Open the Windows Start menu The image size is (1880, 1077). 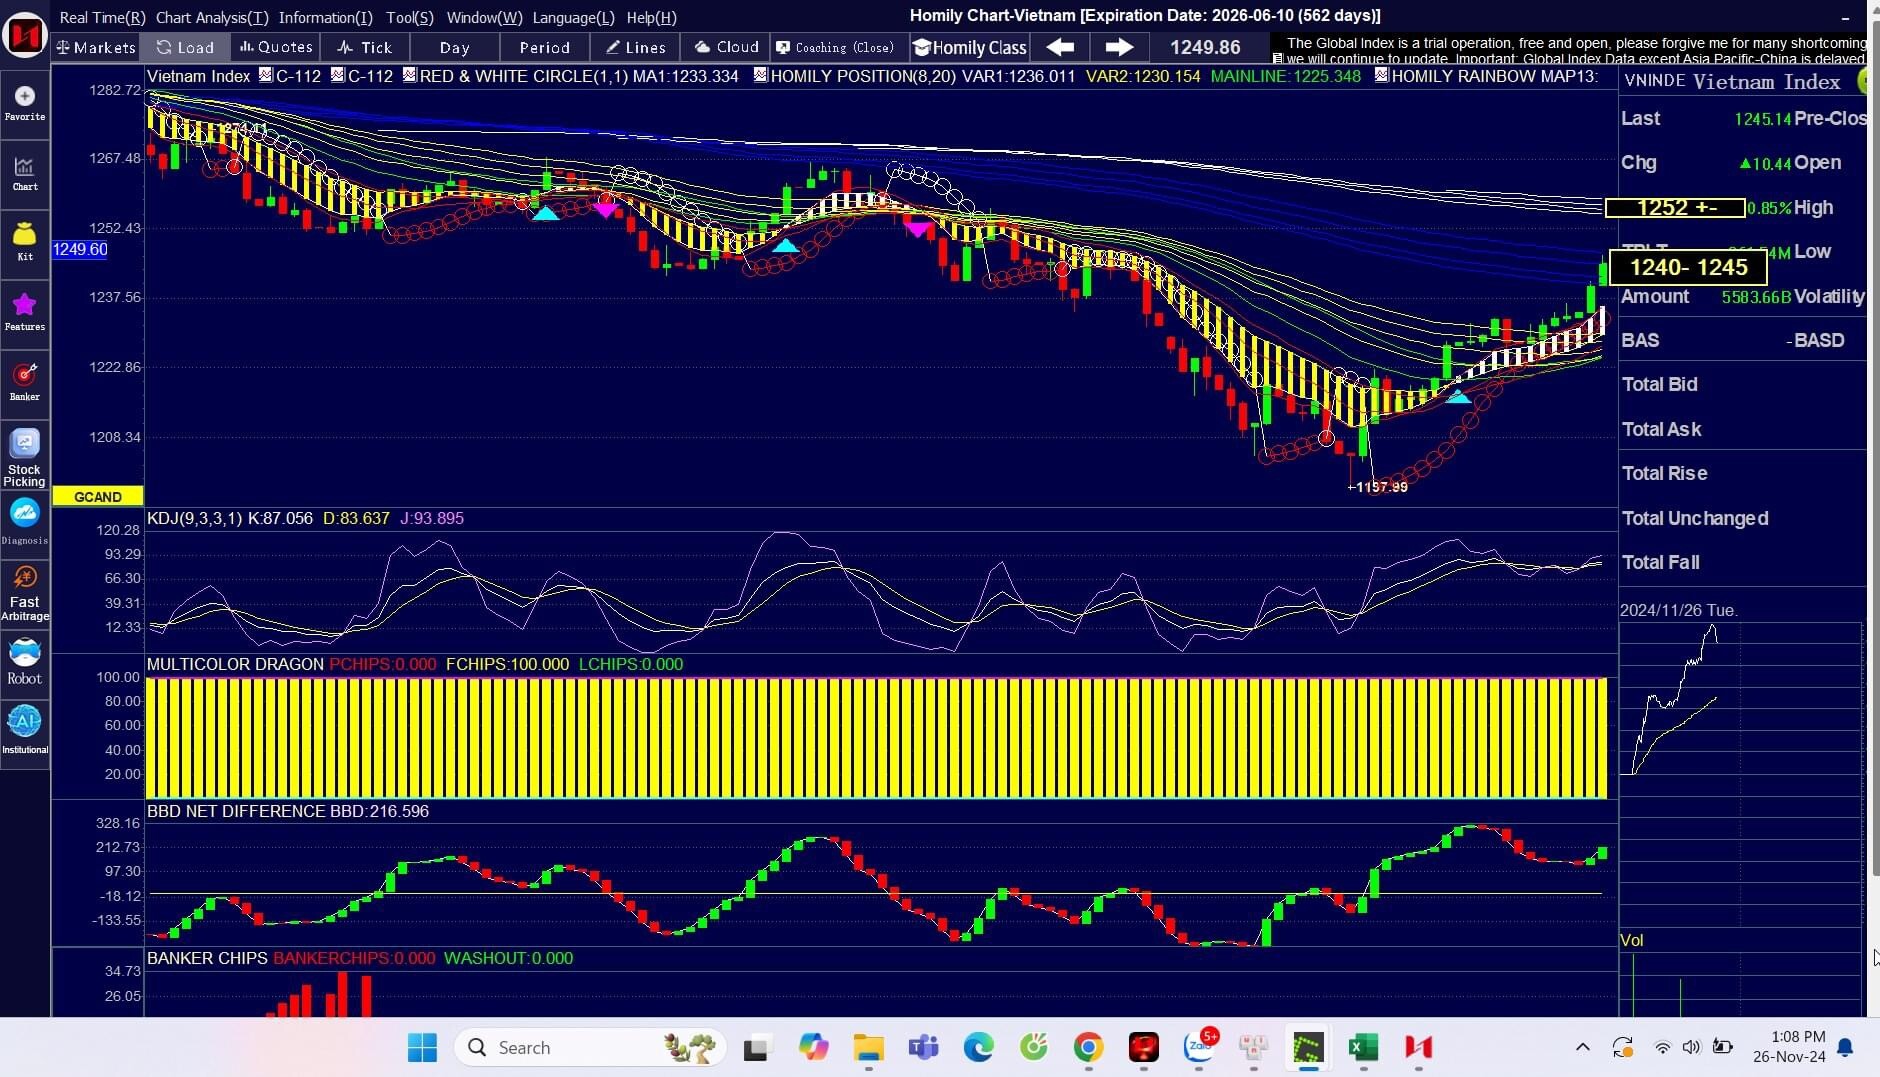pyautogui.click(x=422, y=1047)
